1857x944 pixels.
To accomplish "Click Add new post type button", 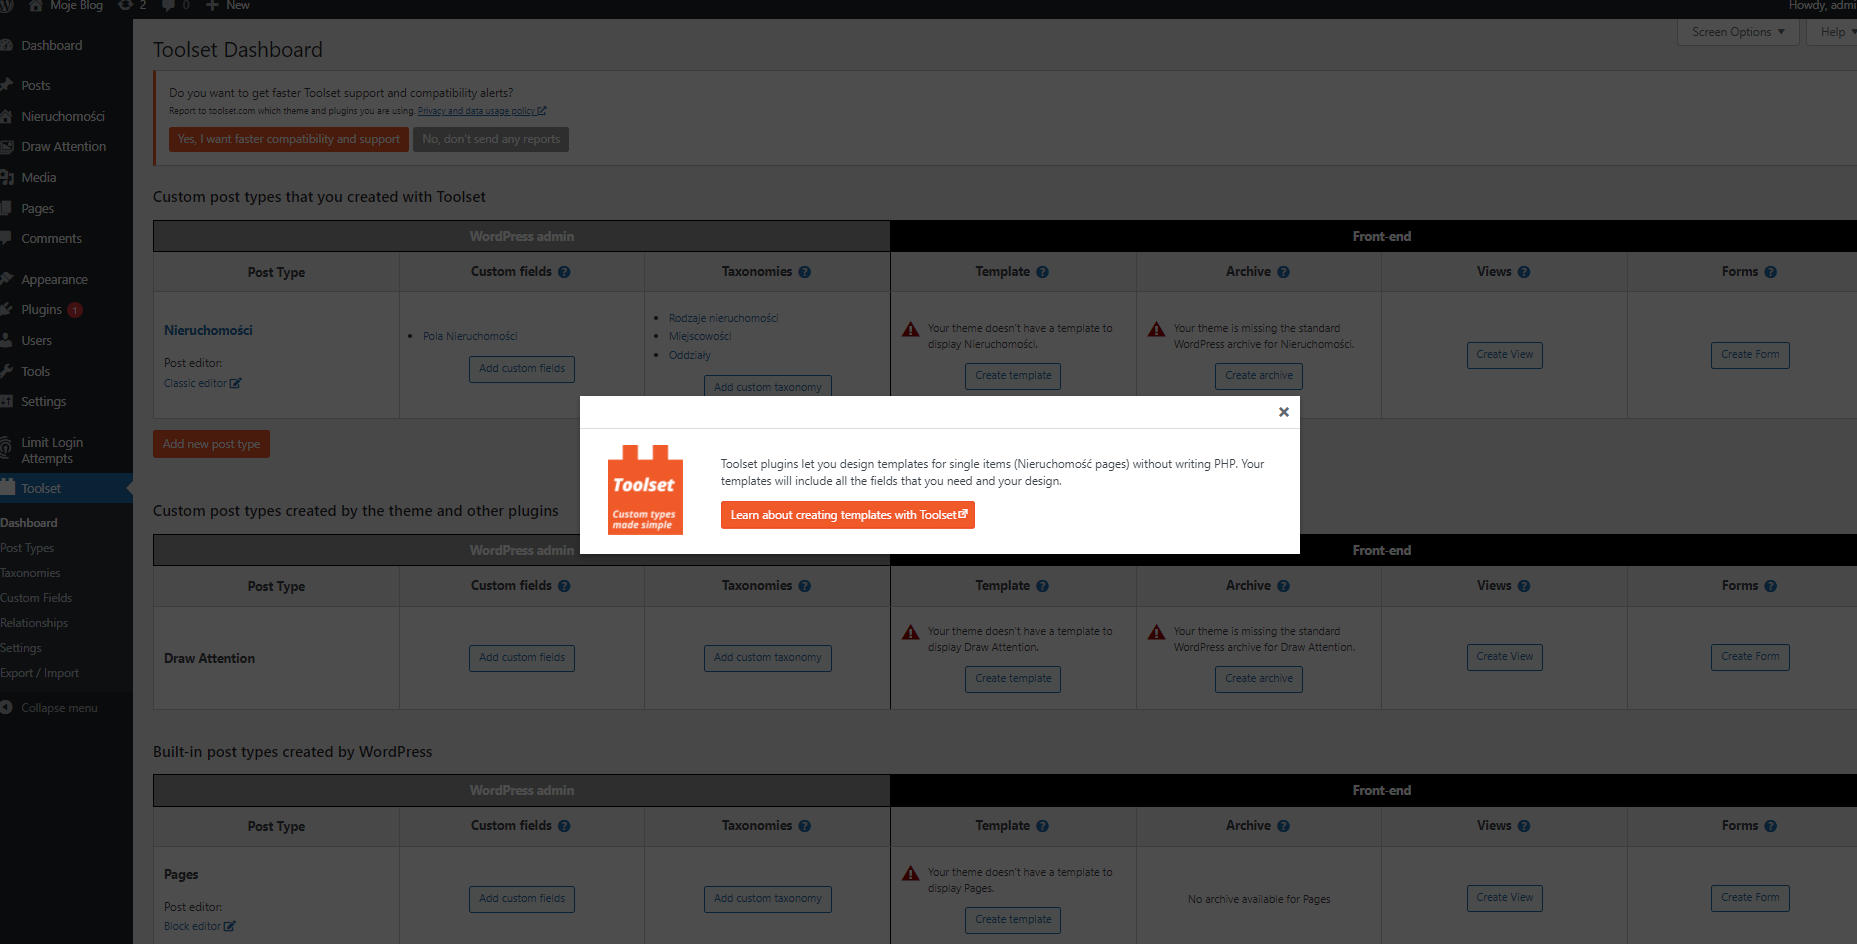I will pos(211,444).
